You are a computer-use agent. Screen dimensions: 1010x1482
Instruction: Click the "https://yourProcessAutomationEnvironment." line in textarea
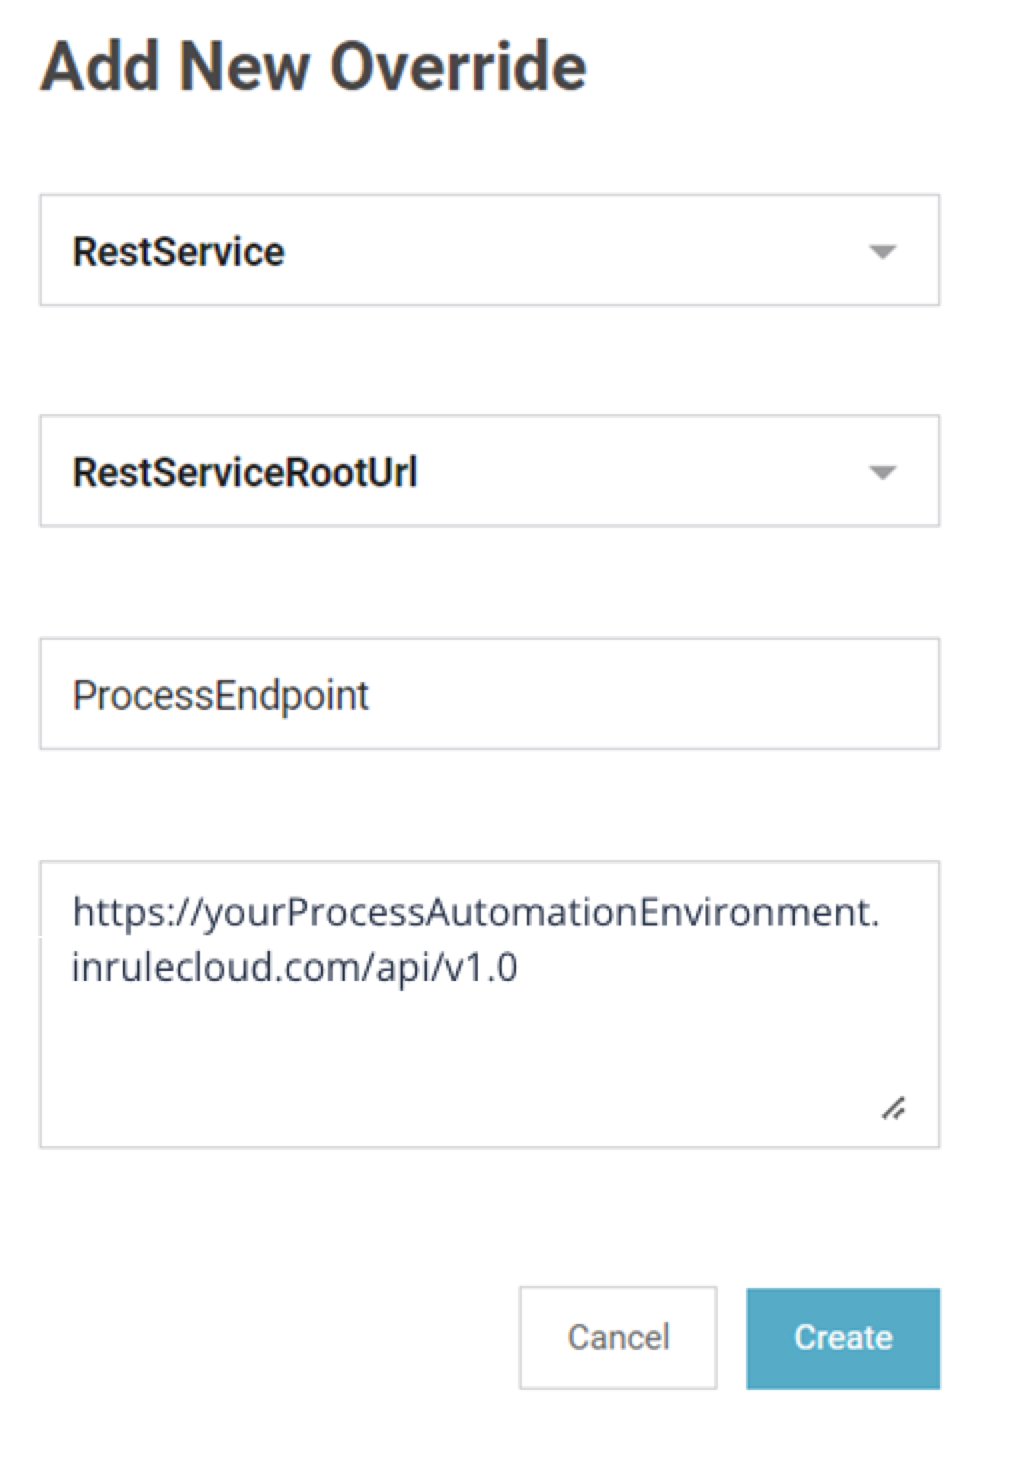coord(475,913)
